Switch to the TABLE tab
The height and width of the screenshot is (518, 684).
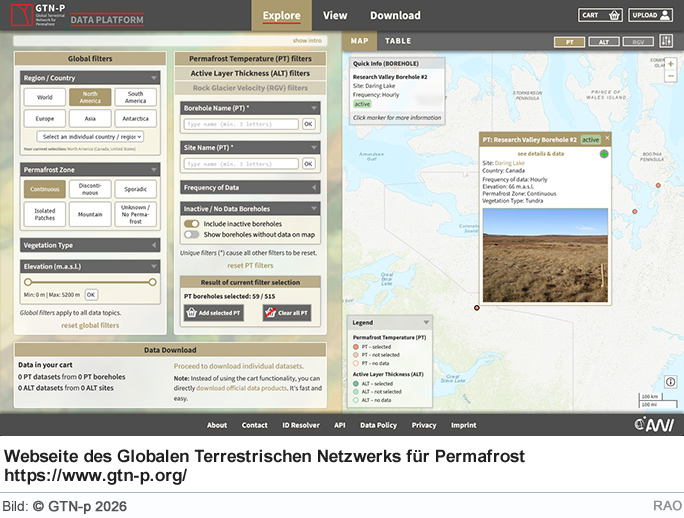point(398,41)
